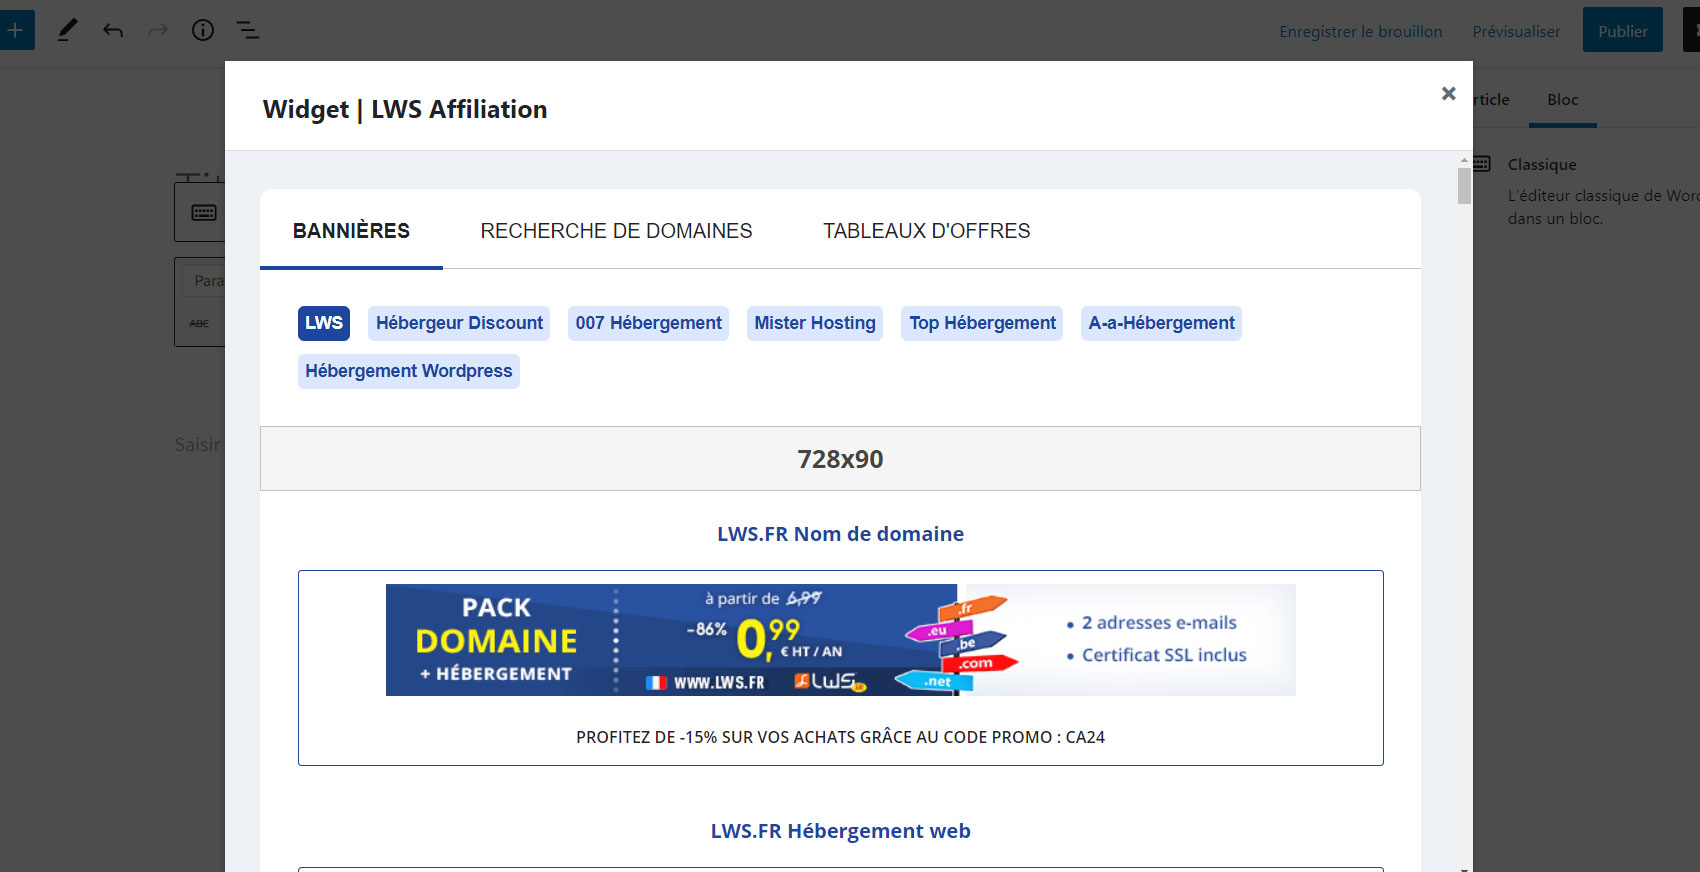This screenshot has width=1700, height=872.
Task: Collapse the 728x90 banner size section
Action: pyautogui.click(x=840, y=459)
